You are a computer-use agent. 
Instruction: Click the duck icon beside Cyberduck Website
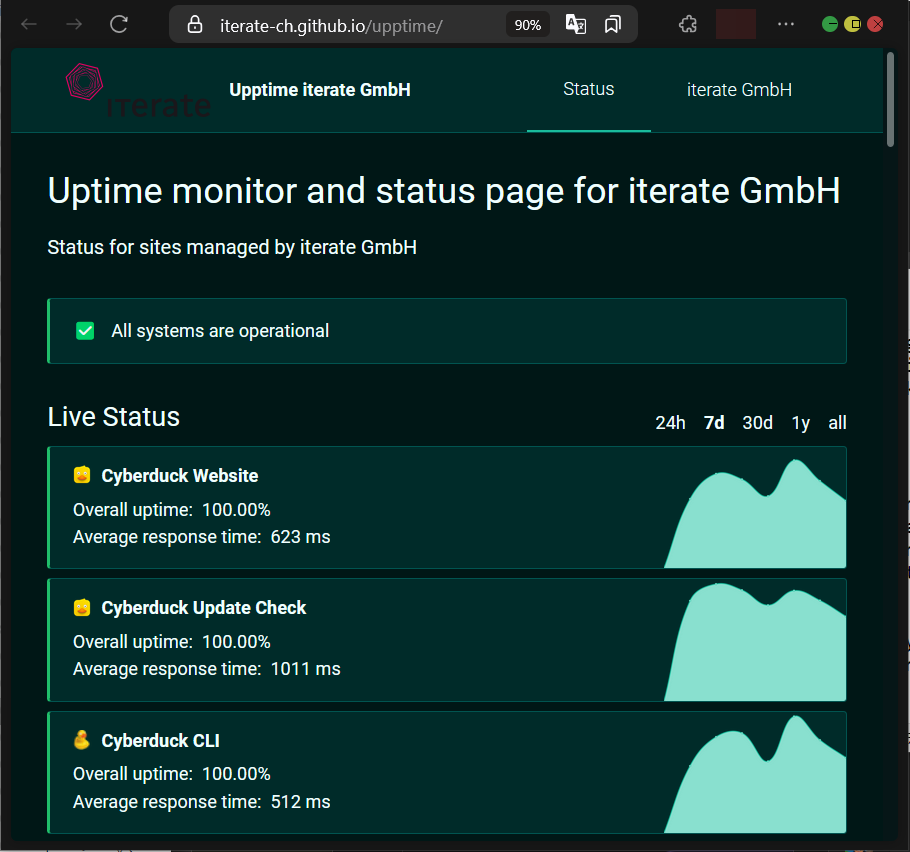82,475
